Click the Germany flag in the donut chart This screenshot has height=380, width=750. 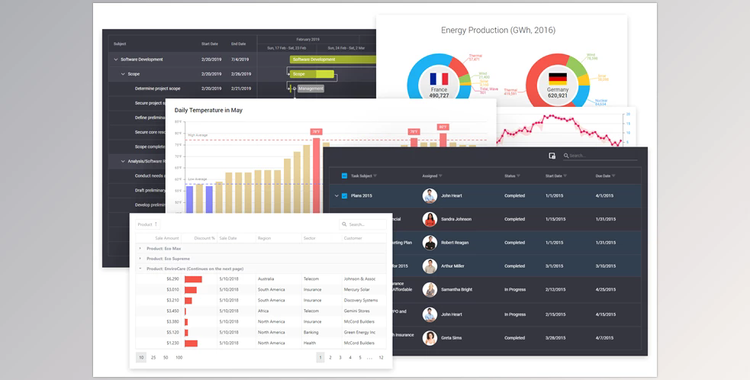pos(557,79)
